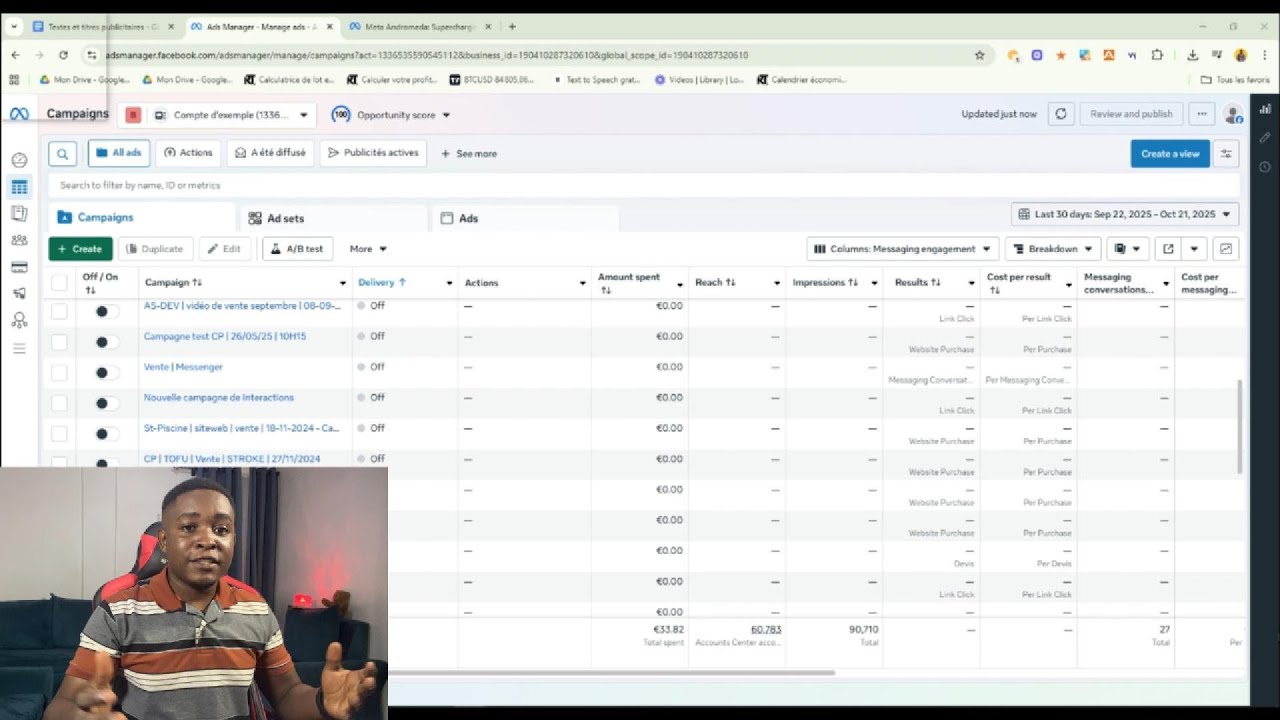Open the Campaign column header dropdown arrow

pyautogui.click(x=343, y=284)
